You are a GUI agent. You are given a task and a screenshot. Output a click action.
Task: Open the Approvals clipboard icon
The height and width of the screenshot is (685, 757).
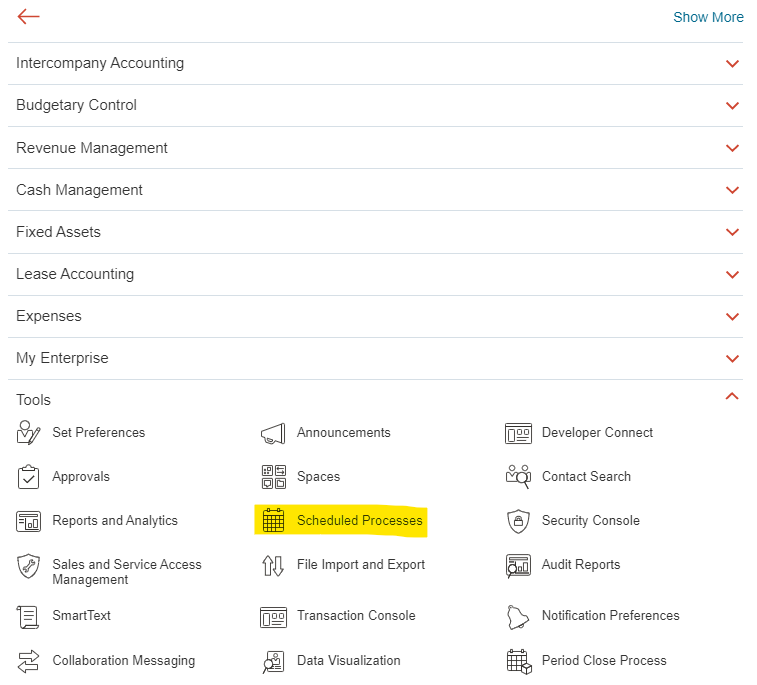(x=29, y=477)
